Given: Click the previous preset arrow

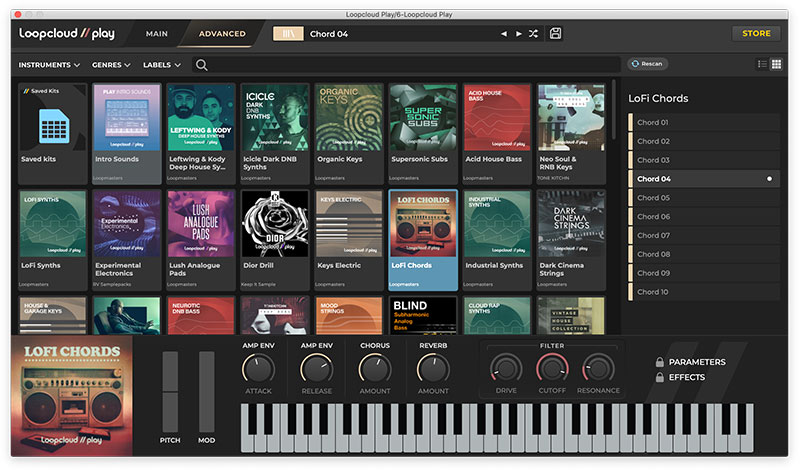Looking at the screenshot, I should click(504, 34).
